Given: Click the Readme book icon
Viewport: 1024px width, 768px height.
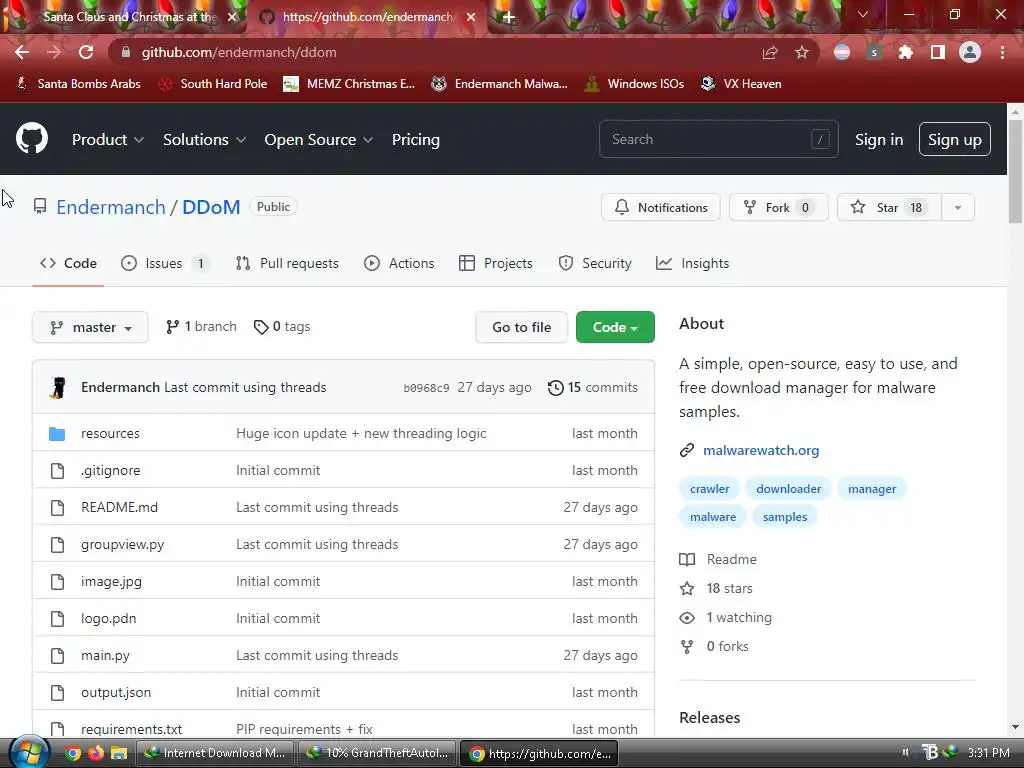Looking at the screenshot, I should point(687,560).
